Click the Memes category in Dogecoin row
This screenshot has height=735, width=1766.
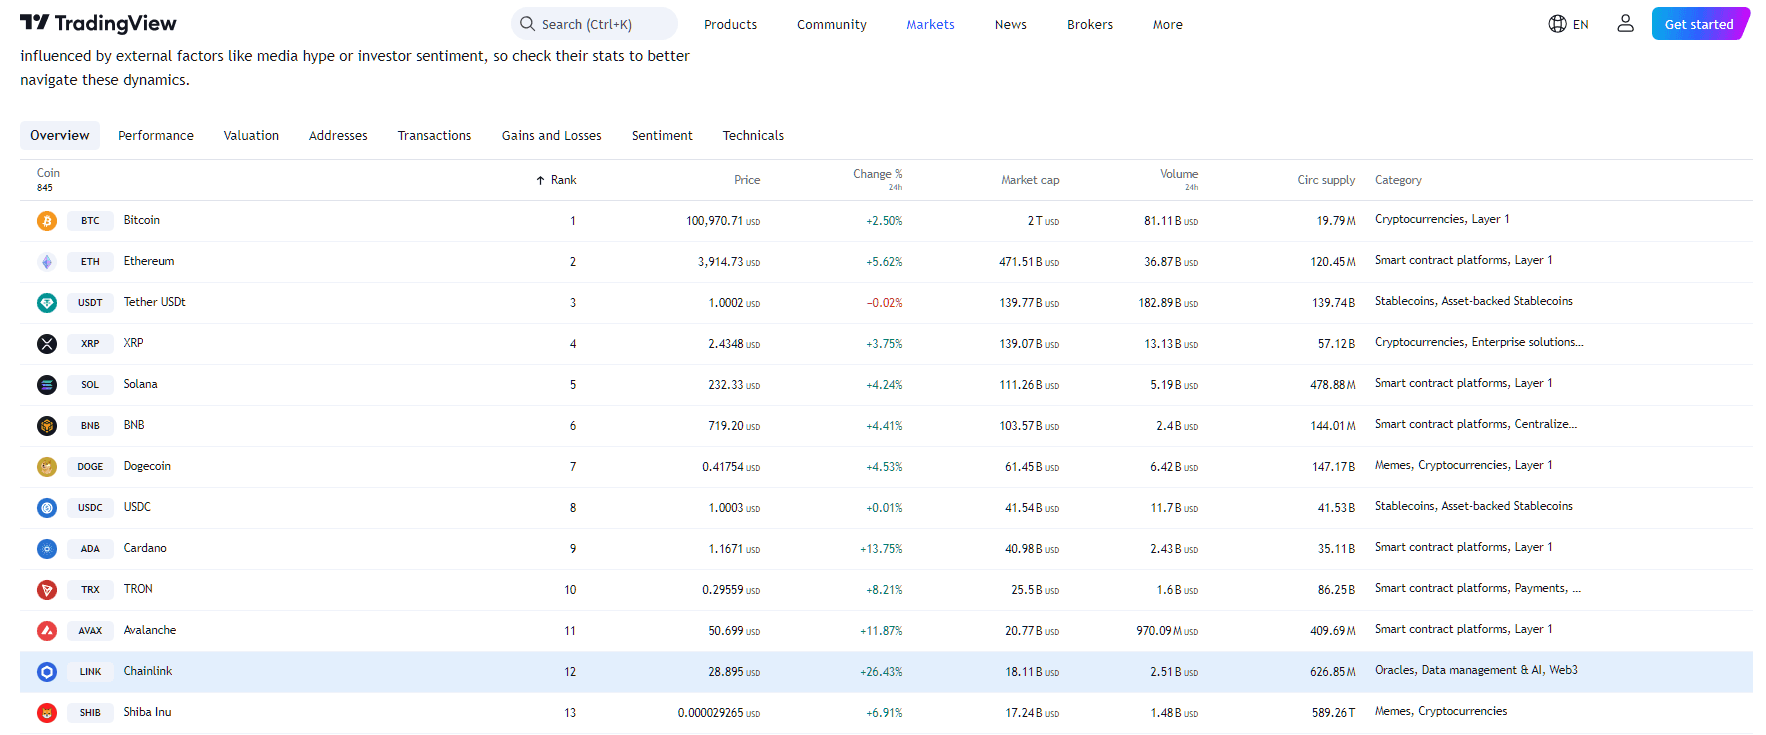pos(1393,465)
